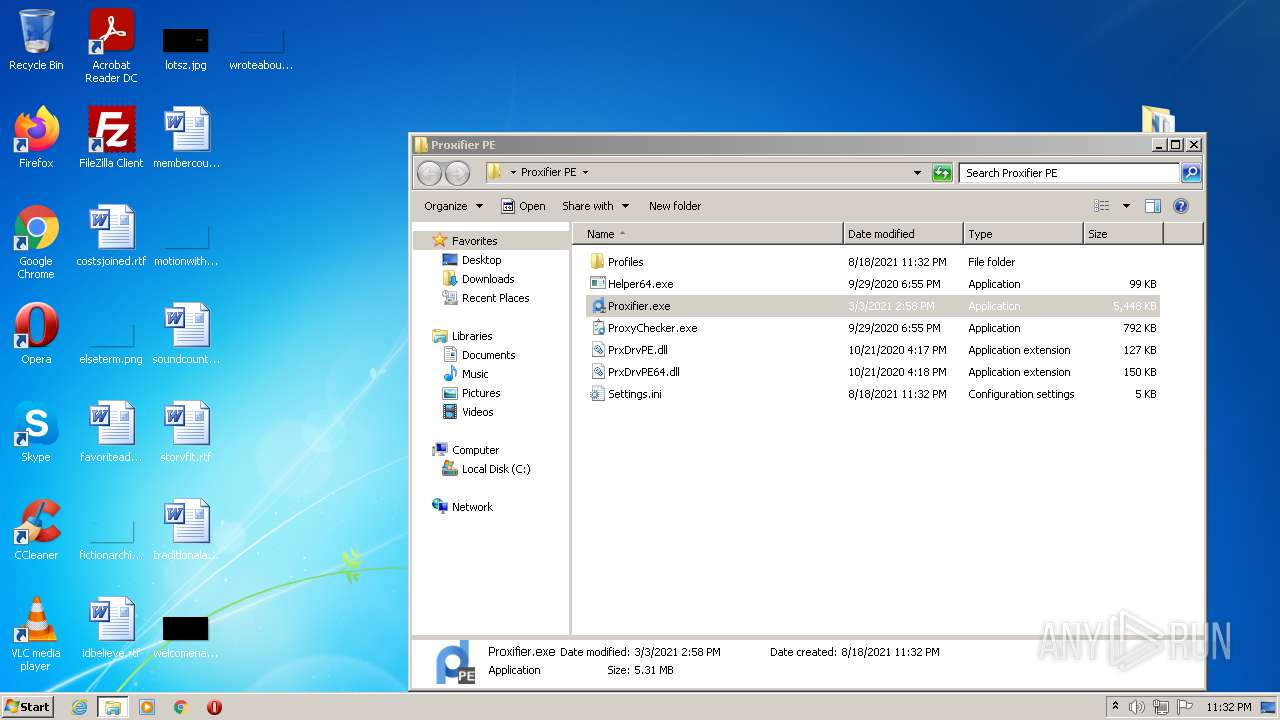Expand the Proxifier PE breadcrumb arrow
The height and width of the screenshot is (720, 1280).
[585, 173]
